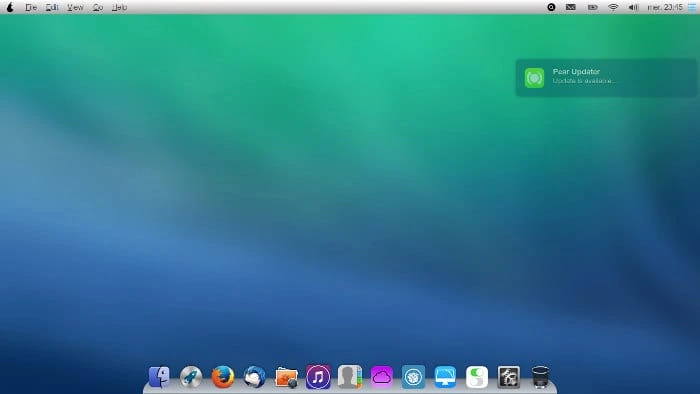The width and height of the screenshot is (700, 394).
Task: Open the green toggle switch settings icon
Action: pyautogui.click(x=477, y=377)
